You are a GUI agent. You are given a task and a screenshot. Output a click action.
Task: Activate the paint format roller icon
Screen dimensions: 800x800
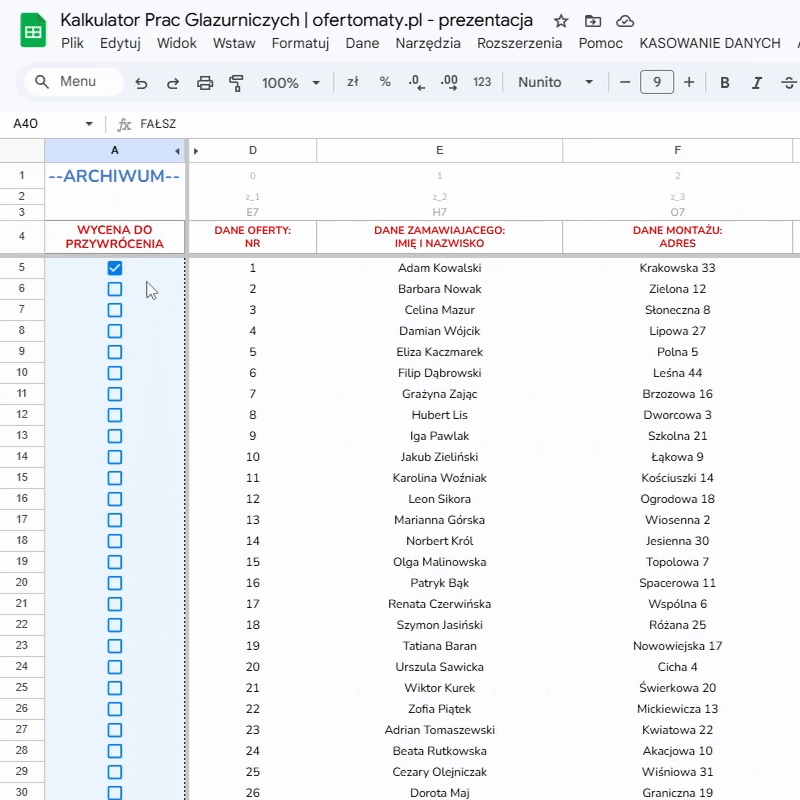tap(237, 83)
